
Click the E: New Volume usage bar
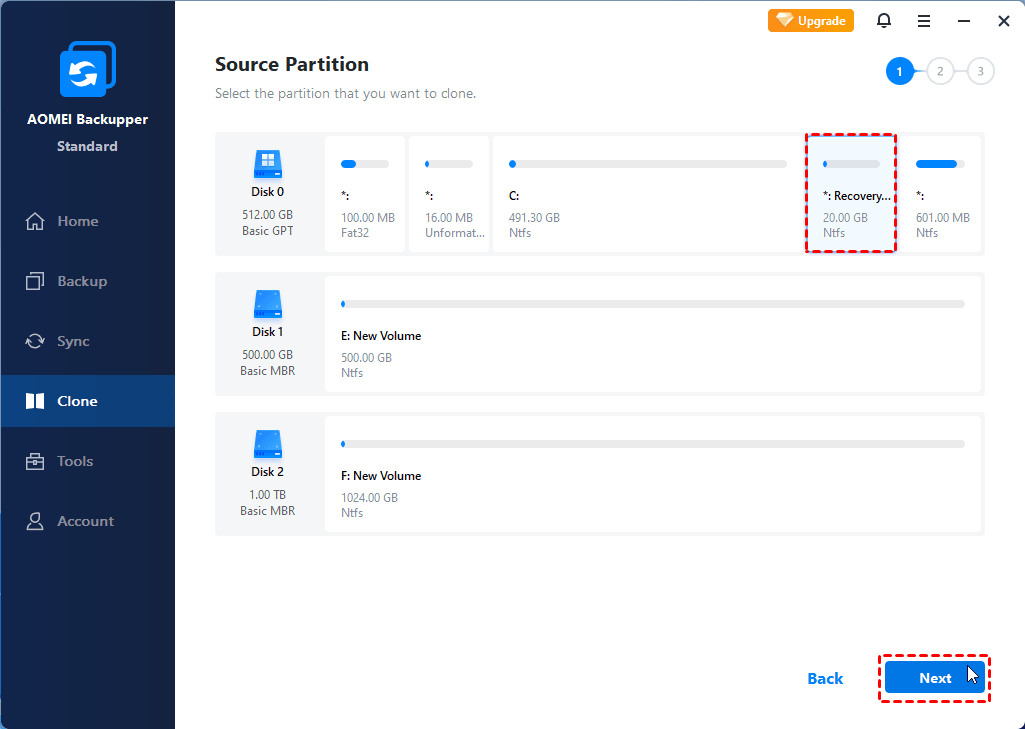click(x=653, y=304)
